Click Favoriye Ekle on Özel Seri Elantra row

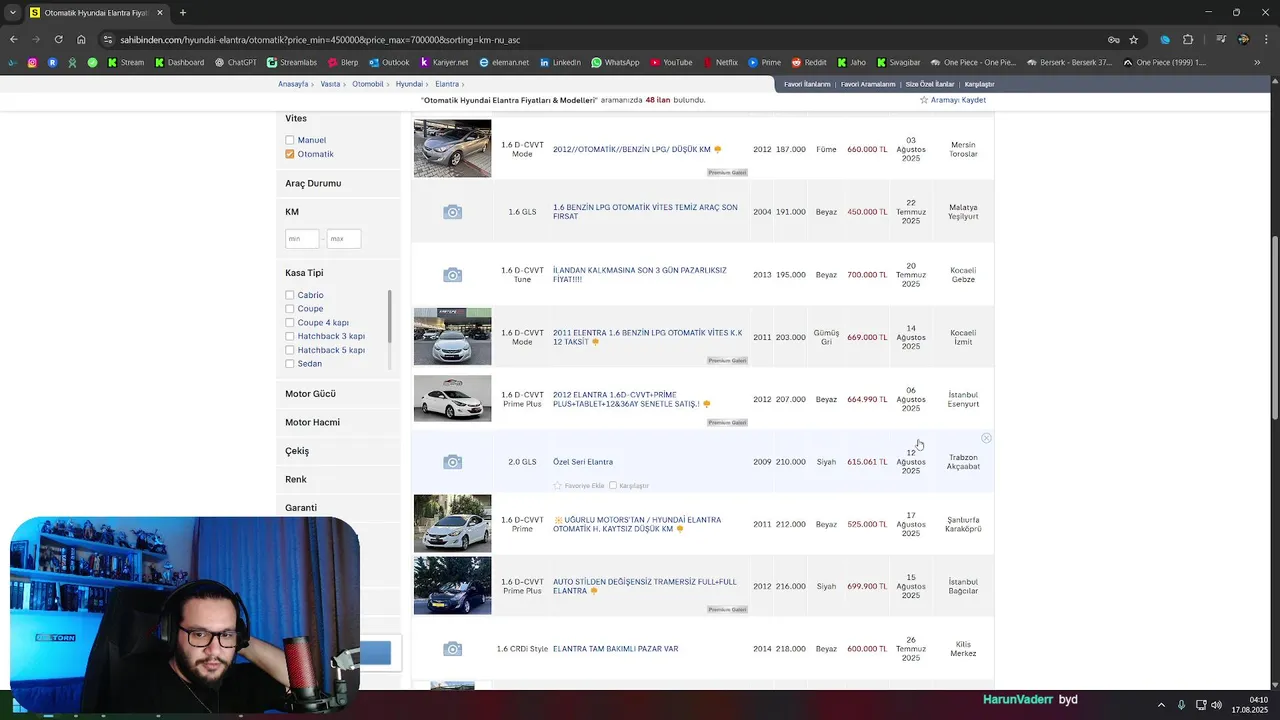coord(584,486)
